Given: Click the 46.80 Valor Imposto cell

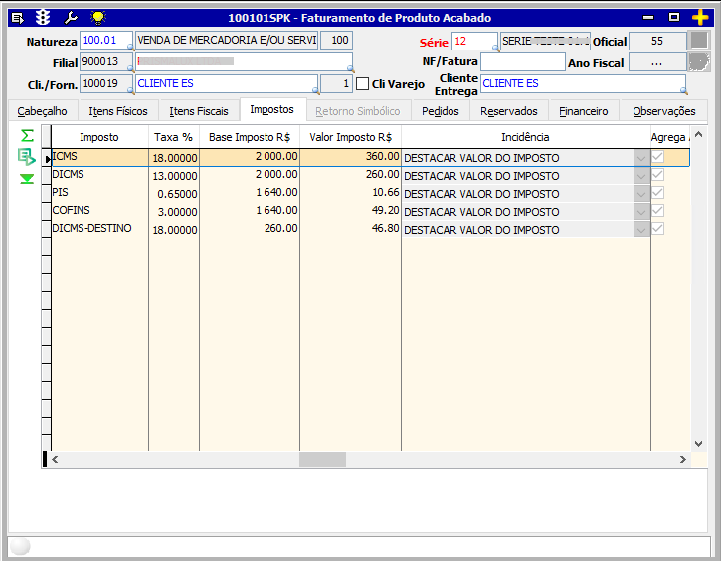Looking at the screenshot, I should click(350, 229).
